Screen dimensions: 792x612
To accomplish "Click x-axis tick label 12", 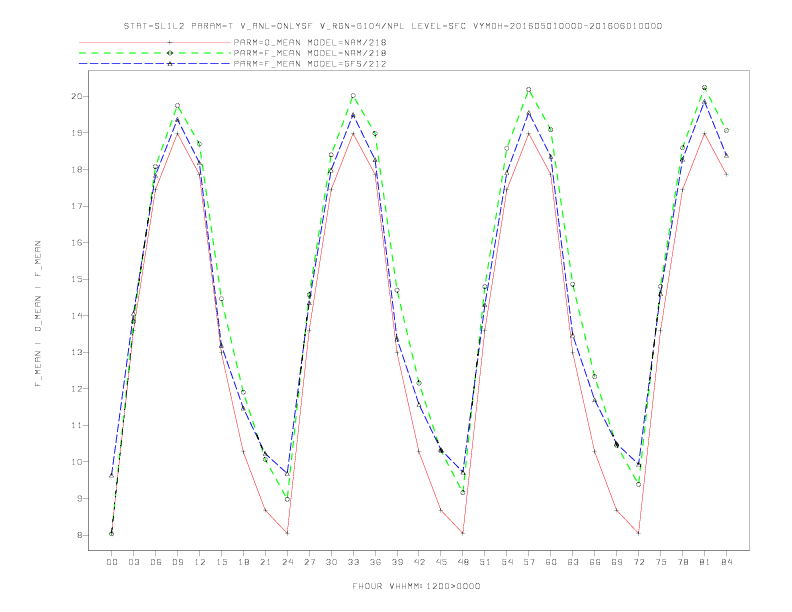I will tap(200, 562).
